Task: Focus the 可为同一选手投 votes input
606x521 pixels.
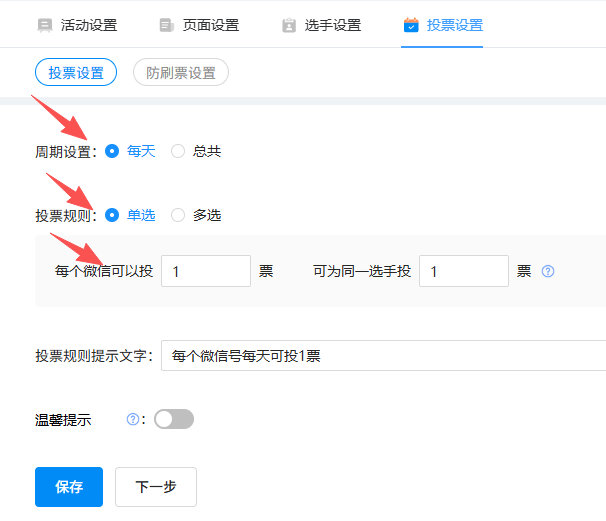Action: tap(463, 271)
